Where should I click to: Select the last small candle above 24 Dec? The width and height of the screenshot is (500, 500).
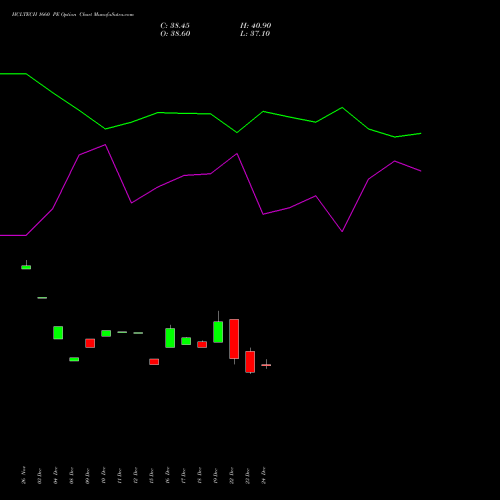pos(266,365)
